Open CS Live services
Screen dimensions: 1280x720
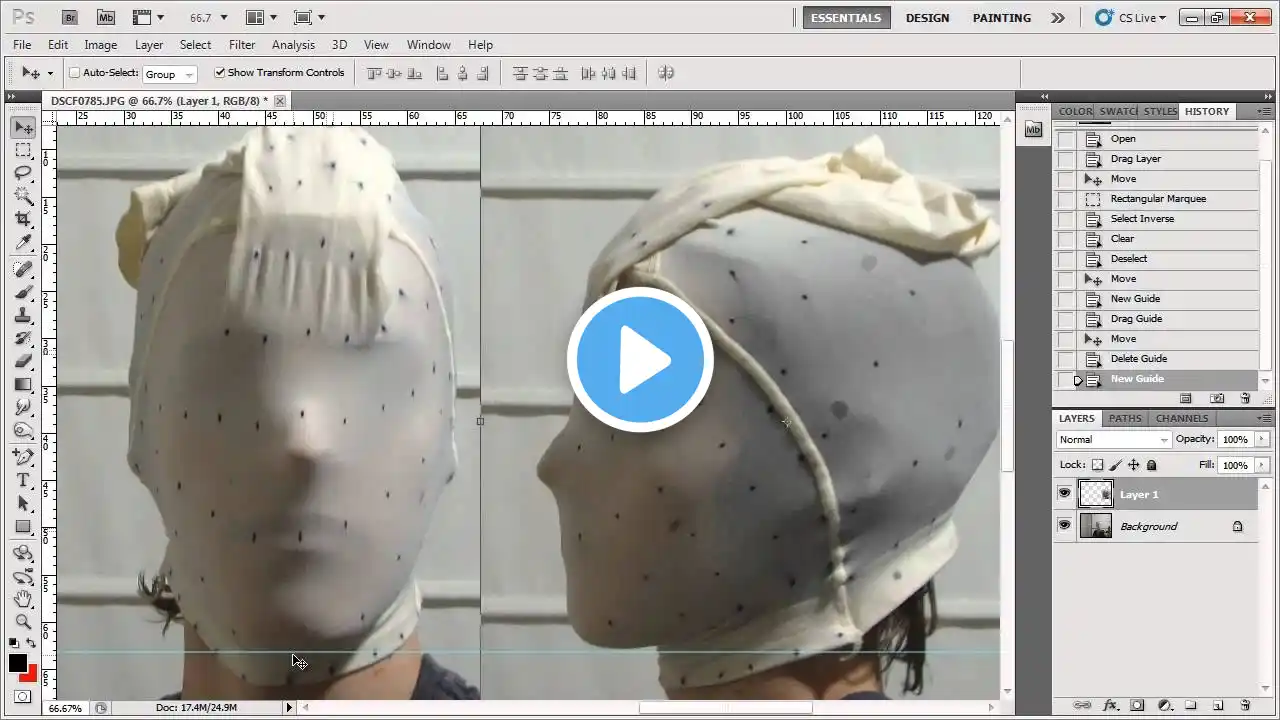point(1130,18)
